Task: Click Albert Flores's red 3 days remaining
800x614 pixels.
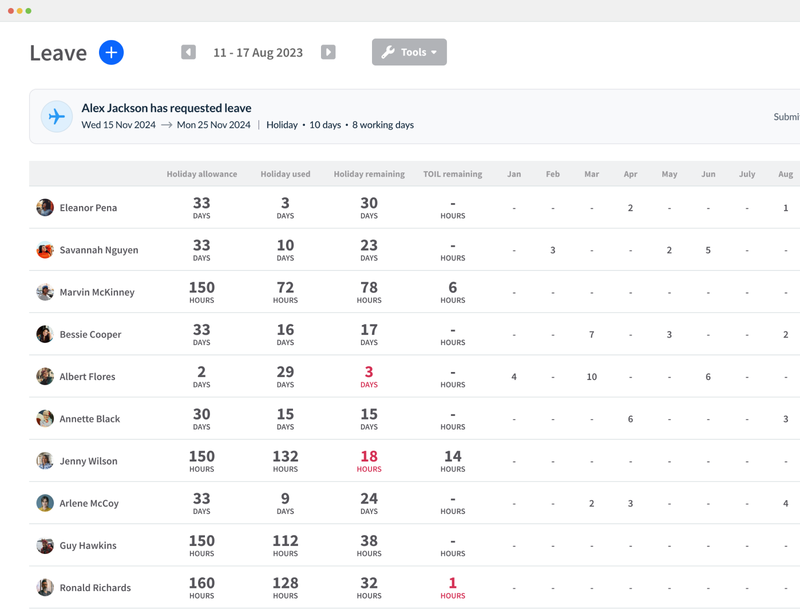Action: (369, 376)
